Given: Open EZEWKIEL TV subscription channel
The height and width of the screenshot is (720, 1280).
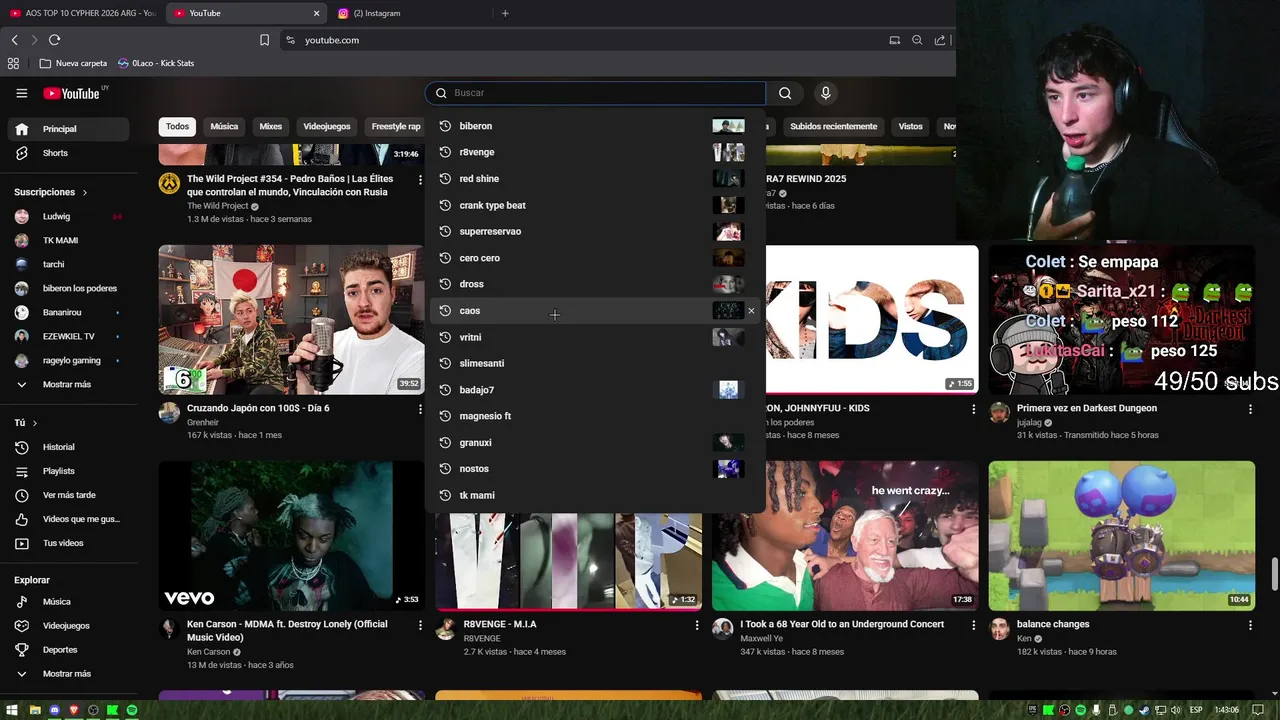Looking at the screenshot, I should [x=68, y=337].
